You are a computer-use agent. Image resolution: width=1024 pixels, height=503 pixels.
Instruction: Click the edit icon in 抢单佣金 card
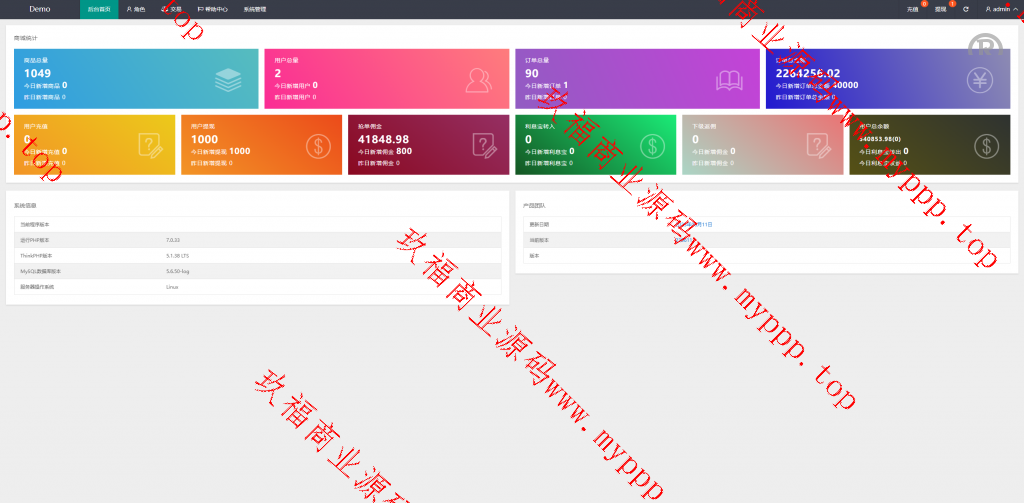click(485, 146)
